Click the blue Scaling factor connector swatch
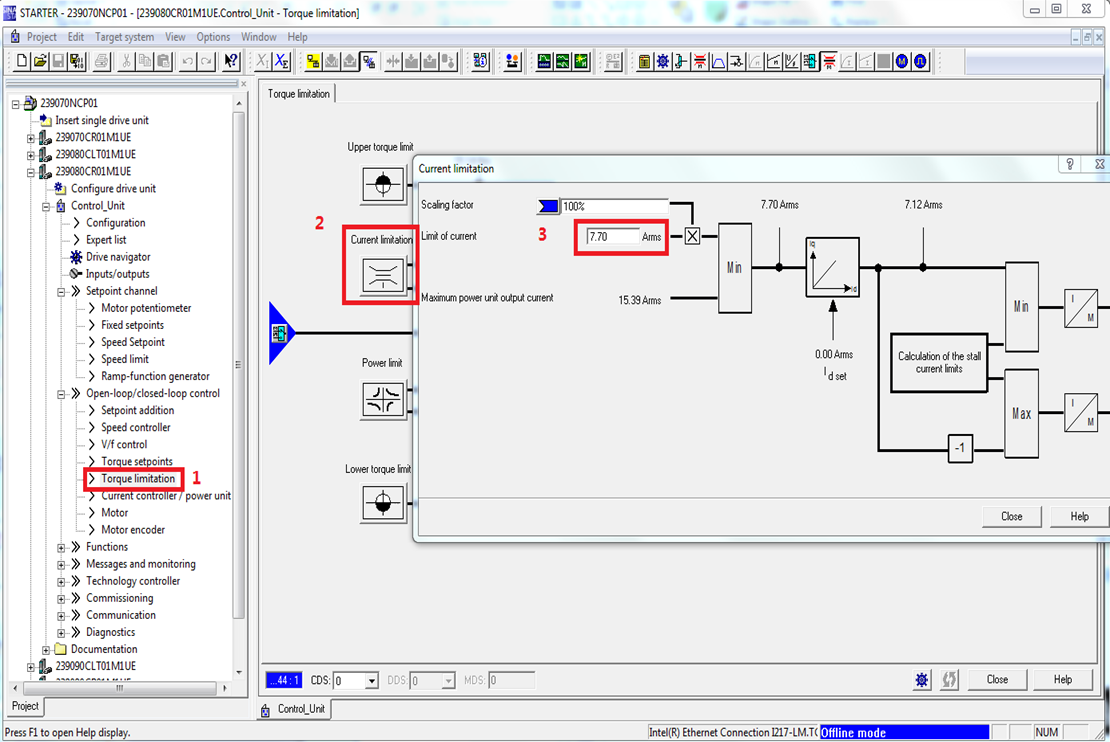The image size is (1110, 742). (548, 206)
